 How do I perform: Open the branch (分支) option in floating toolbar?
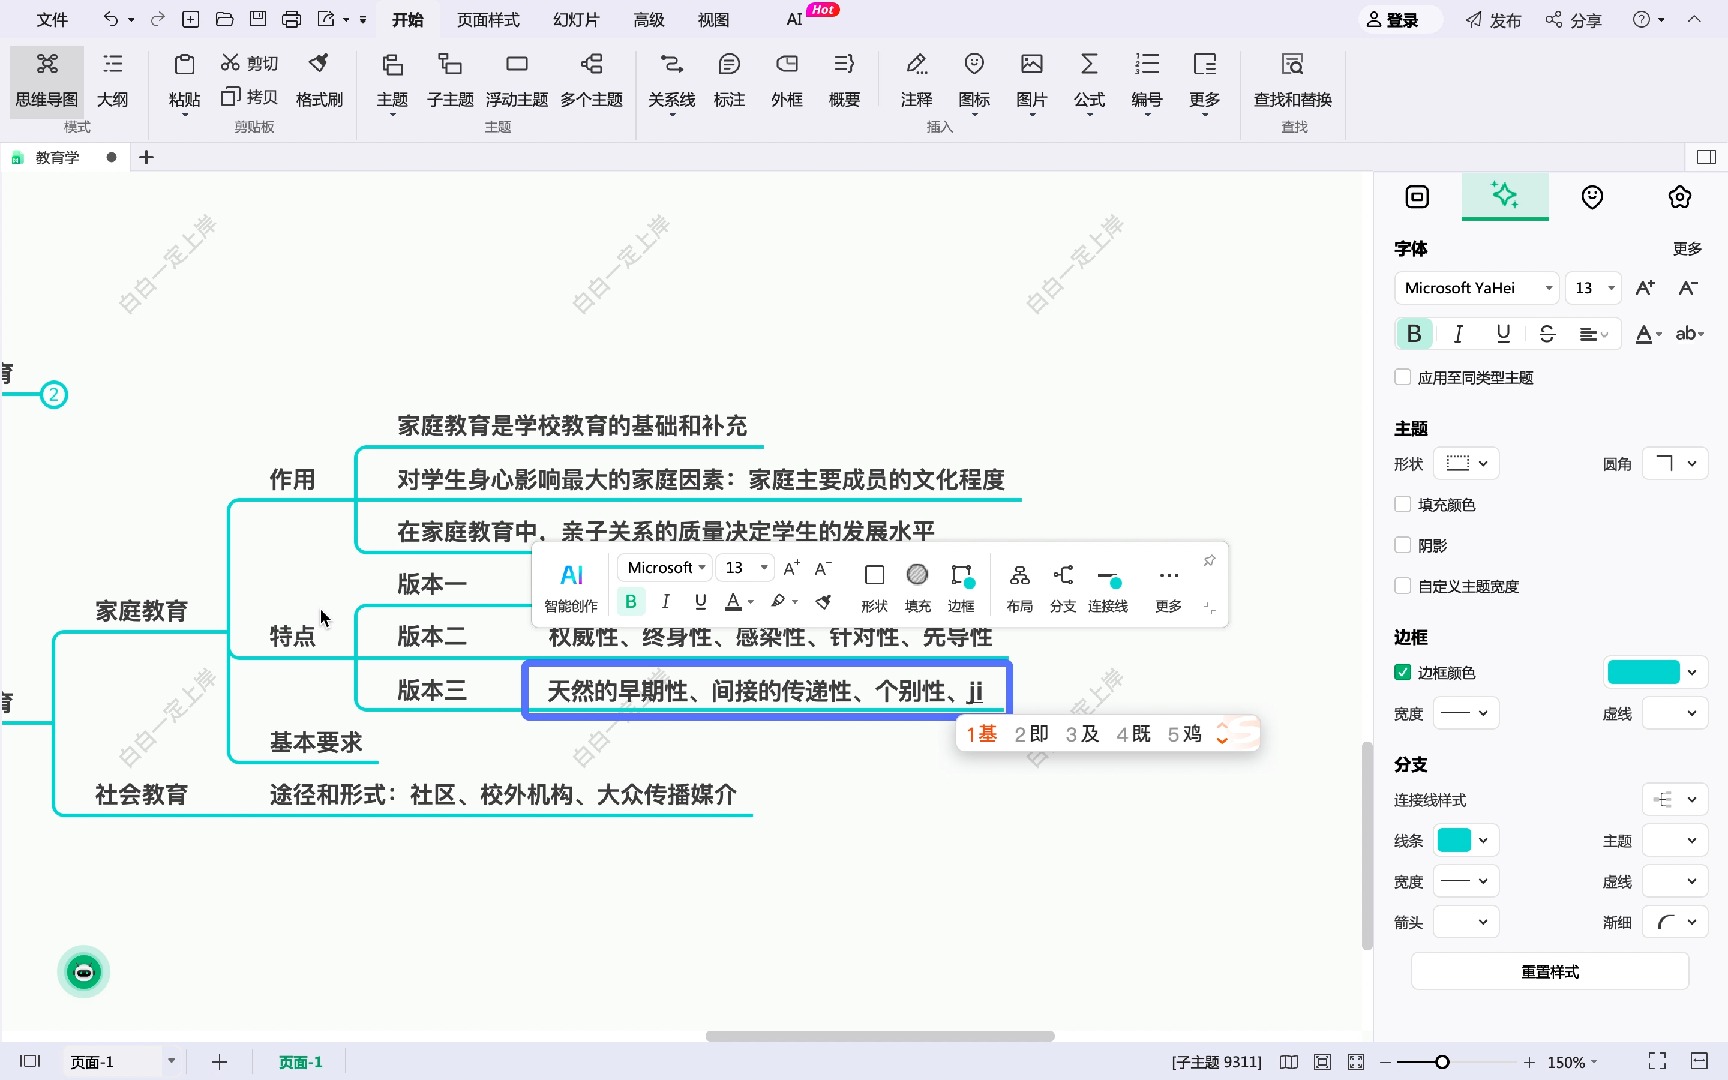1063,587
